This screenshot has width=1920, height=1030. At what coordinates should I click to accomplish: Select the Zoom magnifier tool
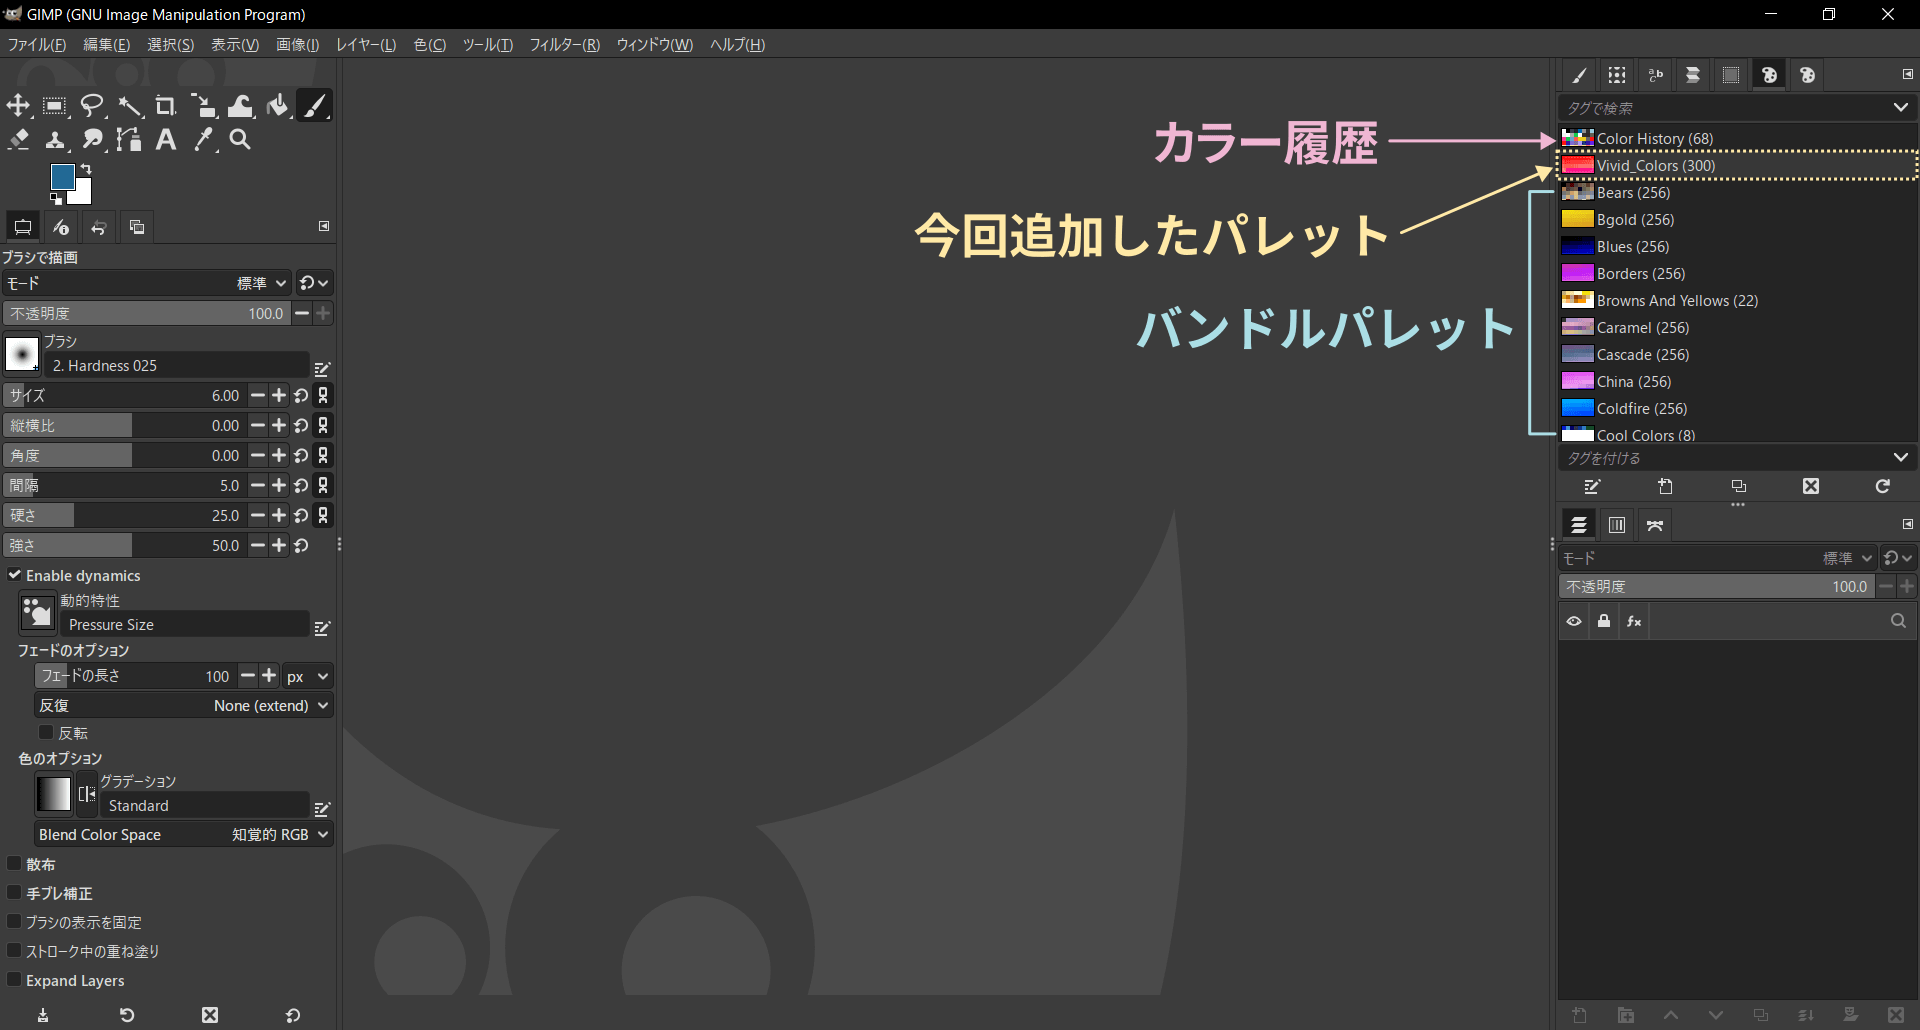coord(240,140)
